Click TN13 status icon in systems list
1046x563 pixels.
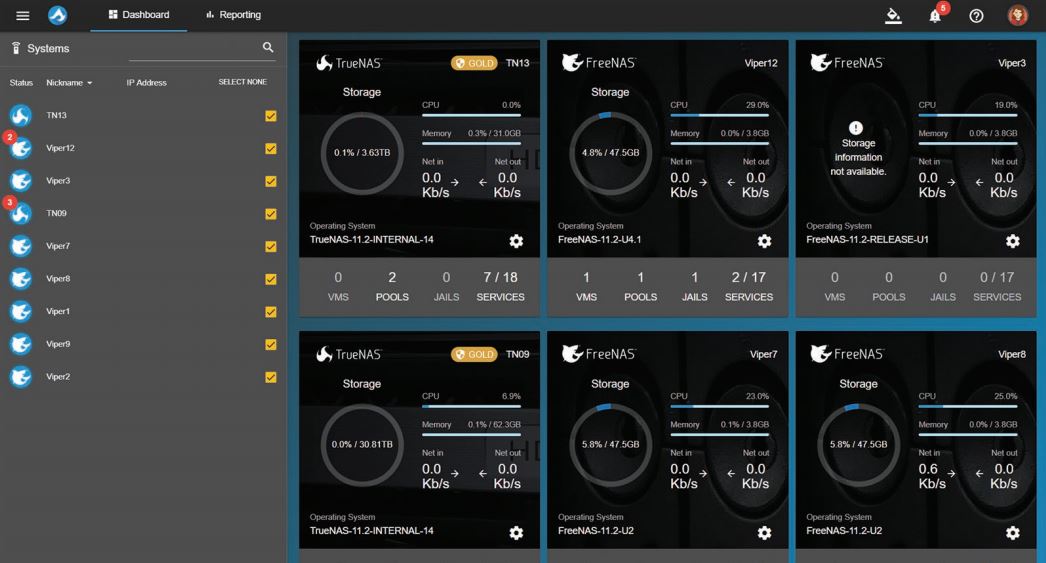(x=21, y=115)
